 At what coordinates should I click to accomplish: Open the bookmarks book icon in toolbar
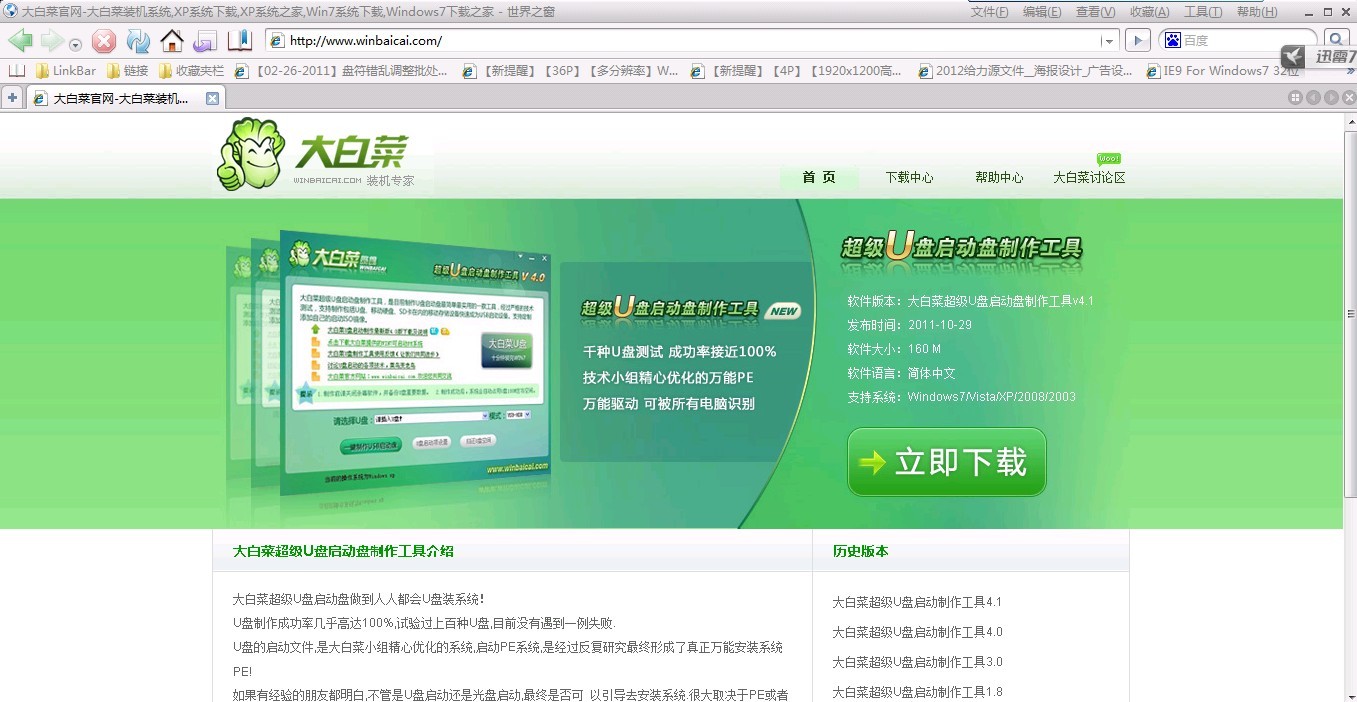[x=240, y=41]
